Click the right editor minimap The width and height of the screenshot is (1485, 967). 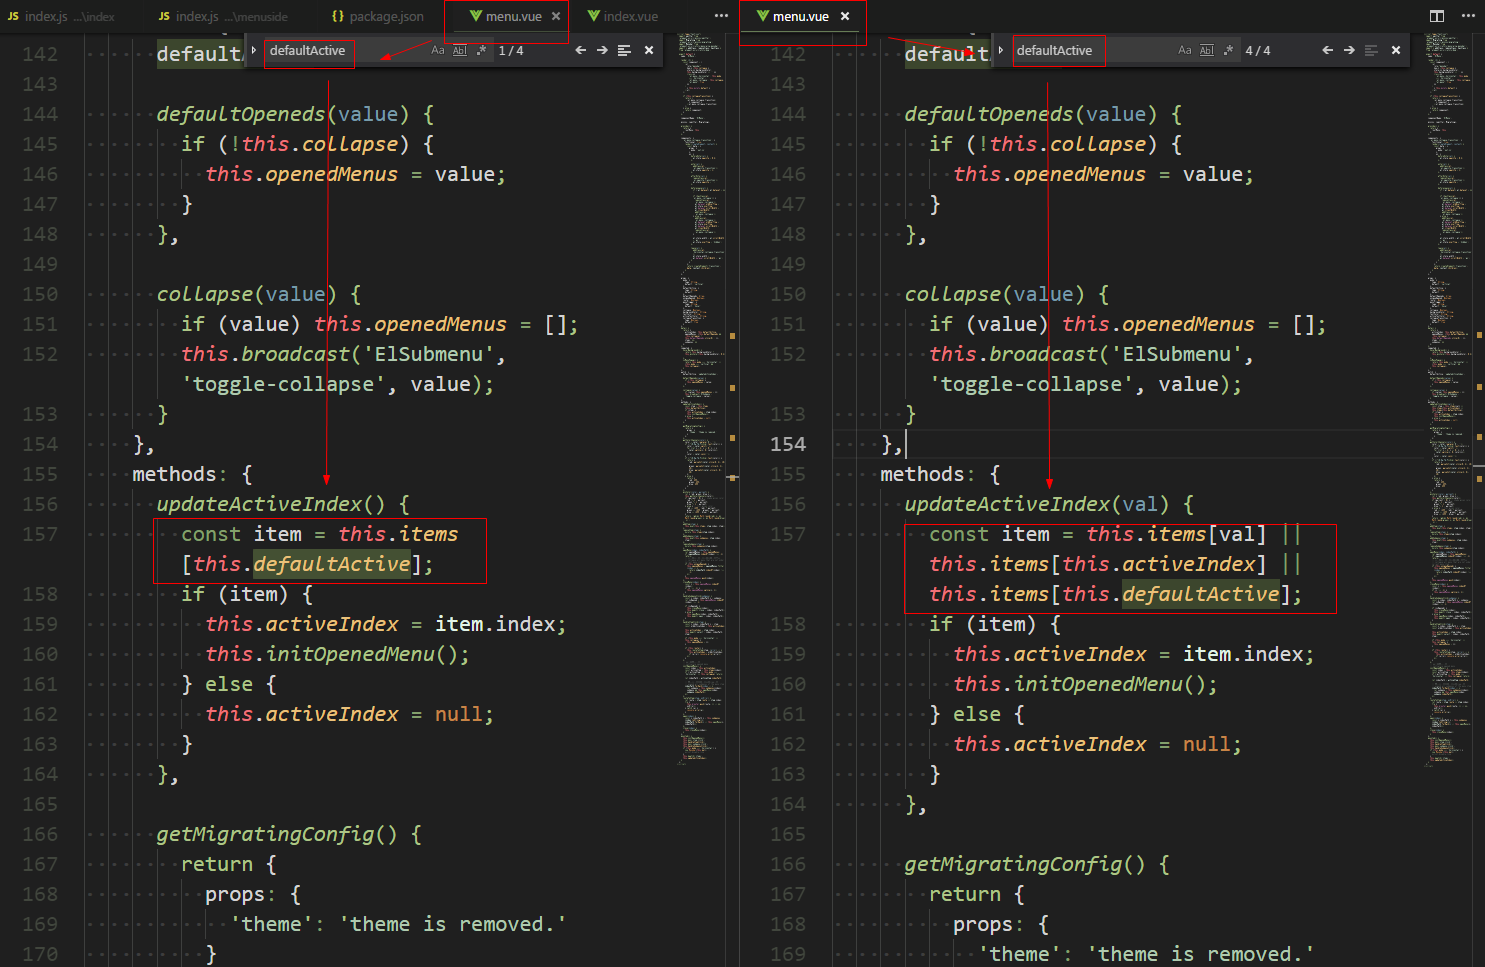click(x=1448, y=400)
